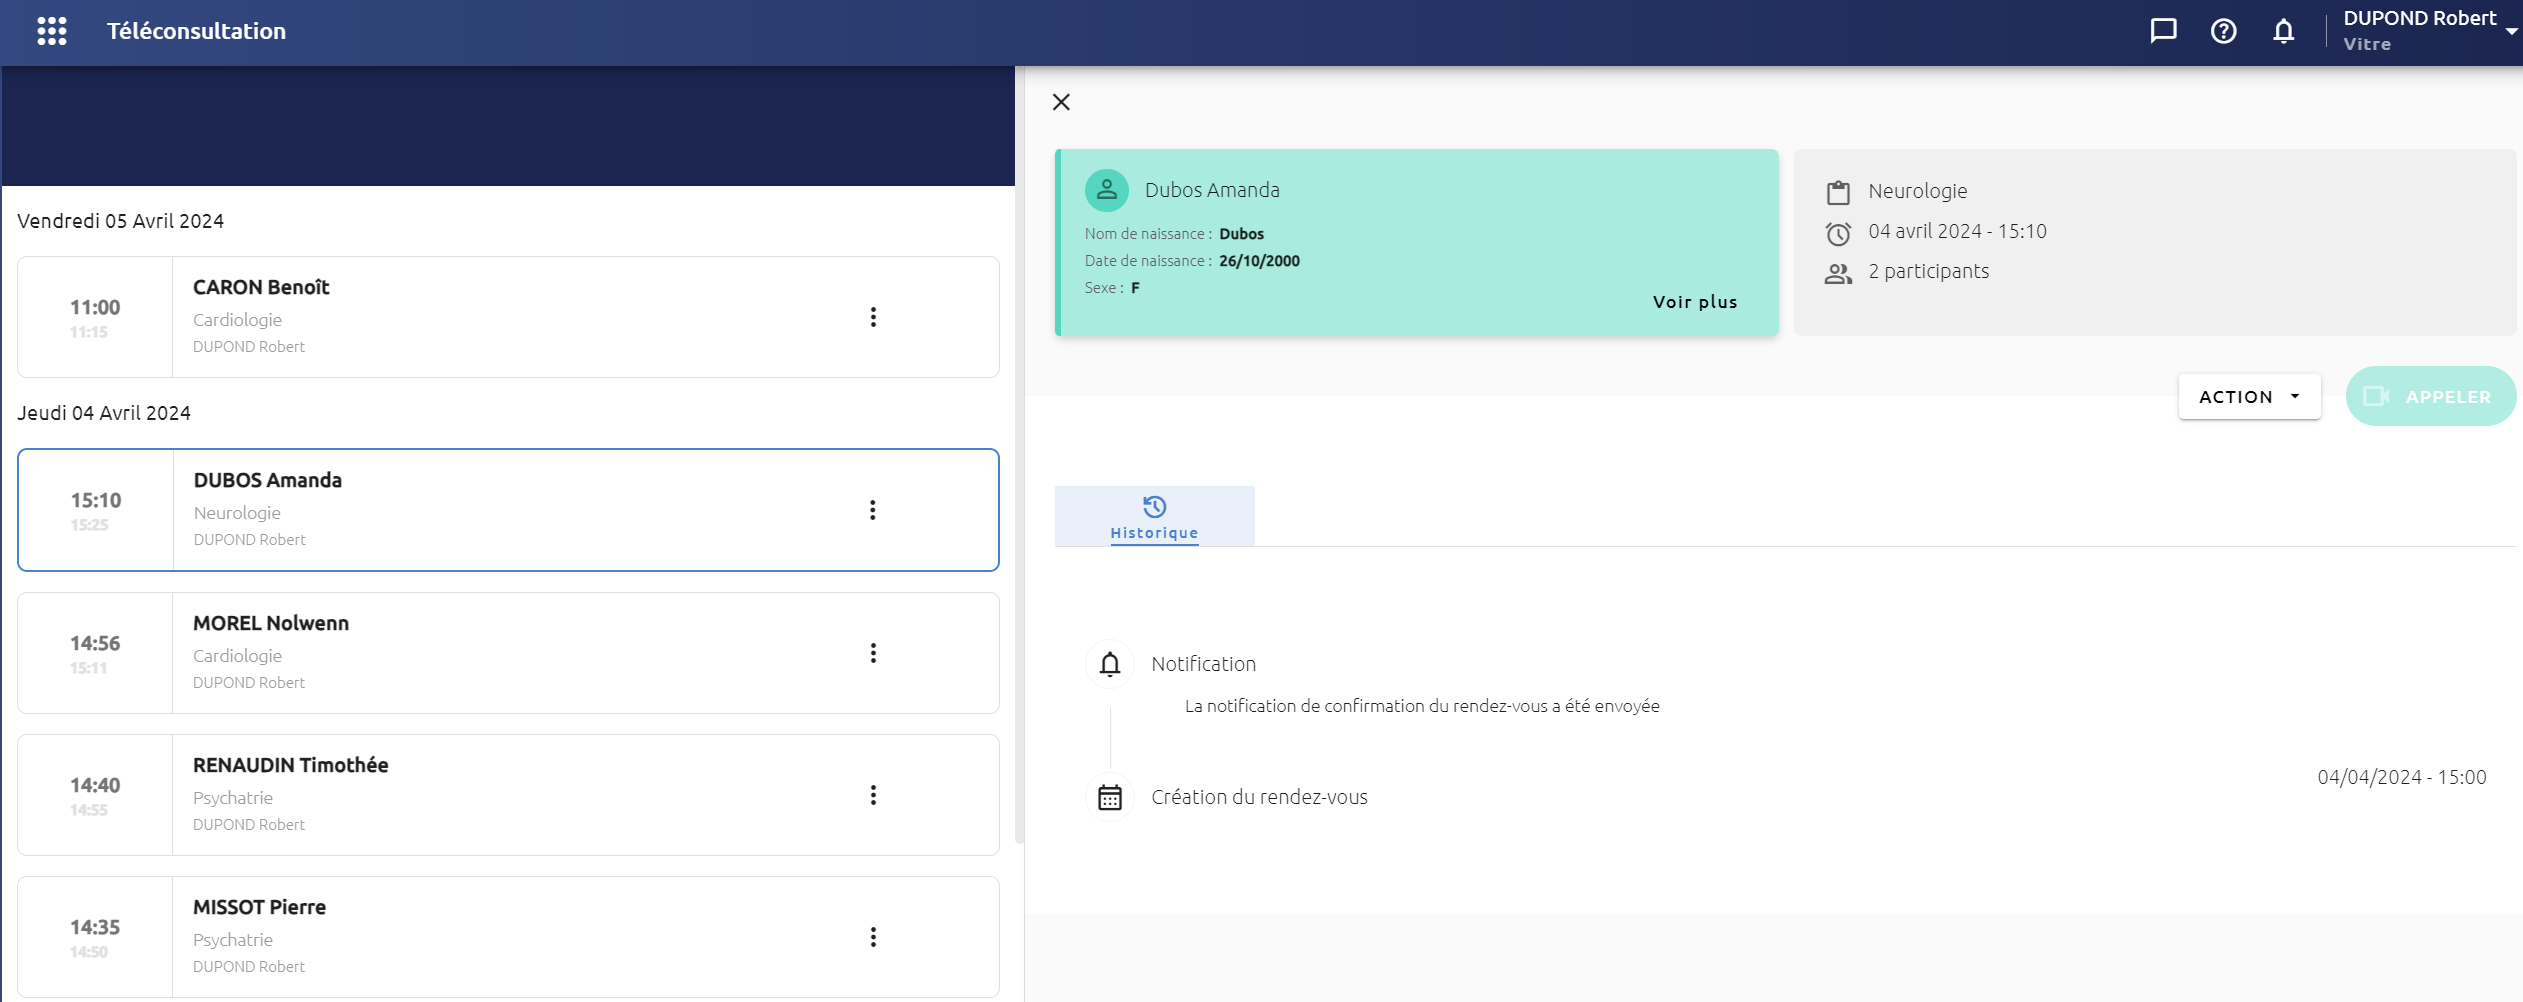The image size is (2523, 1002).
Task: Select the CARON Benoît 11:00 appointment
Action: 508,317
